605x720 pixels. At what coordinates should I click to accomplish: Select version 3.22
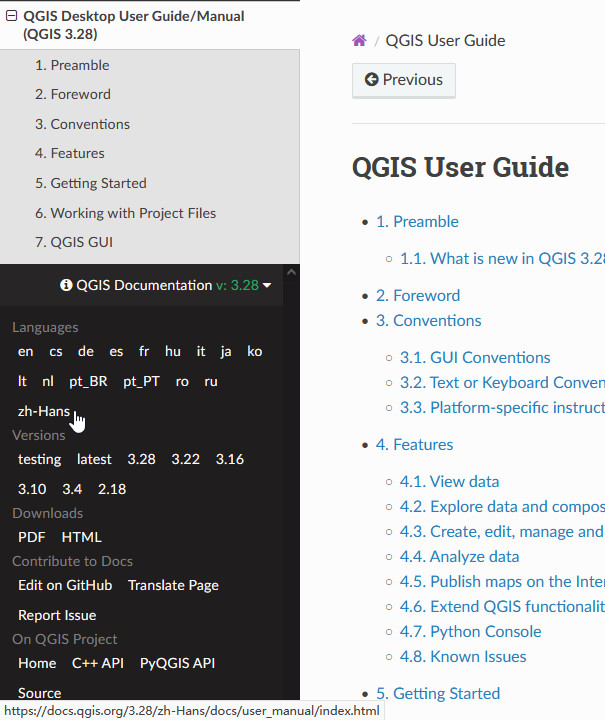tap(185, 460)
